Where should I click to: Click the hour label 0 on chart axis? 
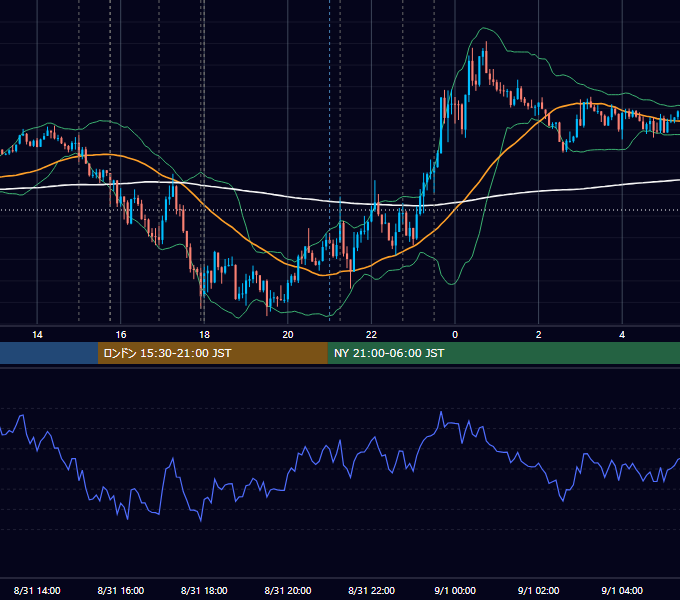point(455,335)
